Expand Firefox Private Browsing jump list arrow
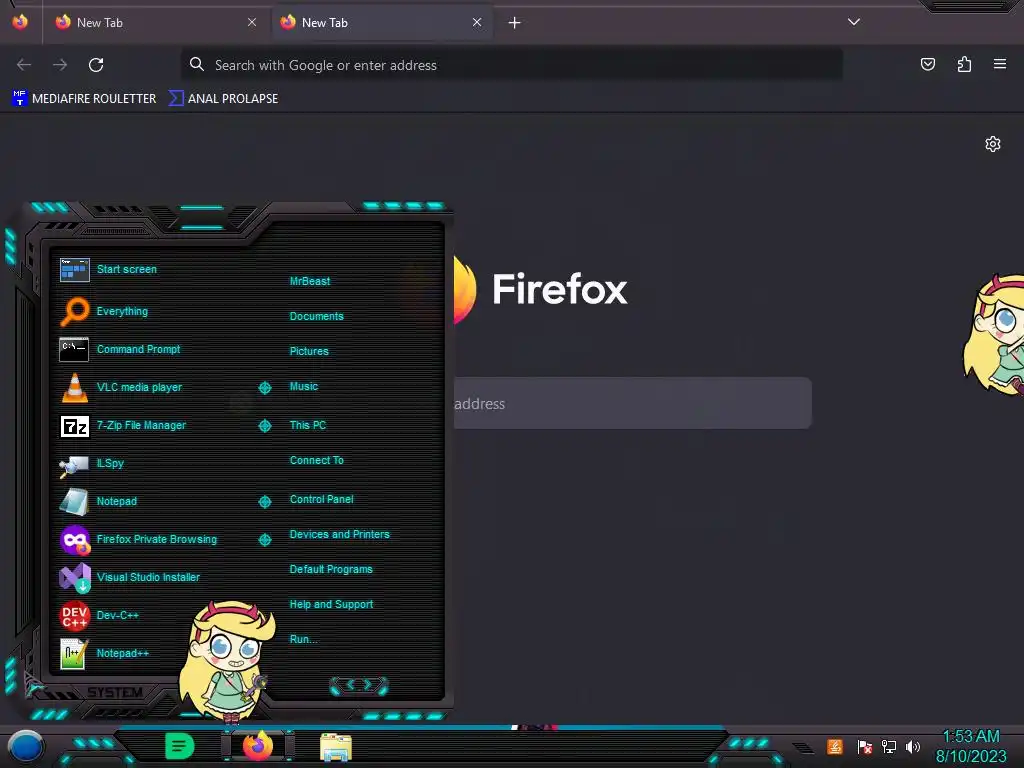Screen dimensions: 1024x768 pyautogui.click(x=264, y=539)
